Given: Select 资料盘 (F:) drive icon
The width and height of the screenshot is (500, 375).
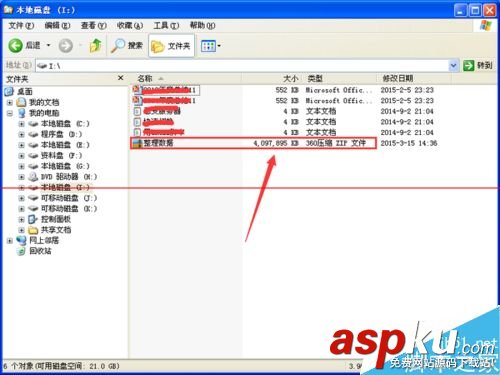Looking at the screenshot, I should coord(33,156).
